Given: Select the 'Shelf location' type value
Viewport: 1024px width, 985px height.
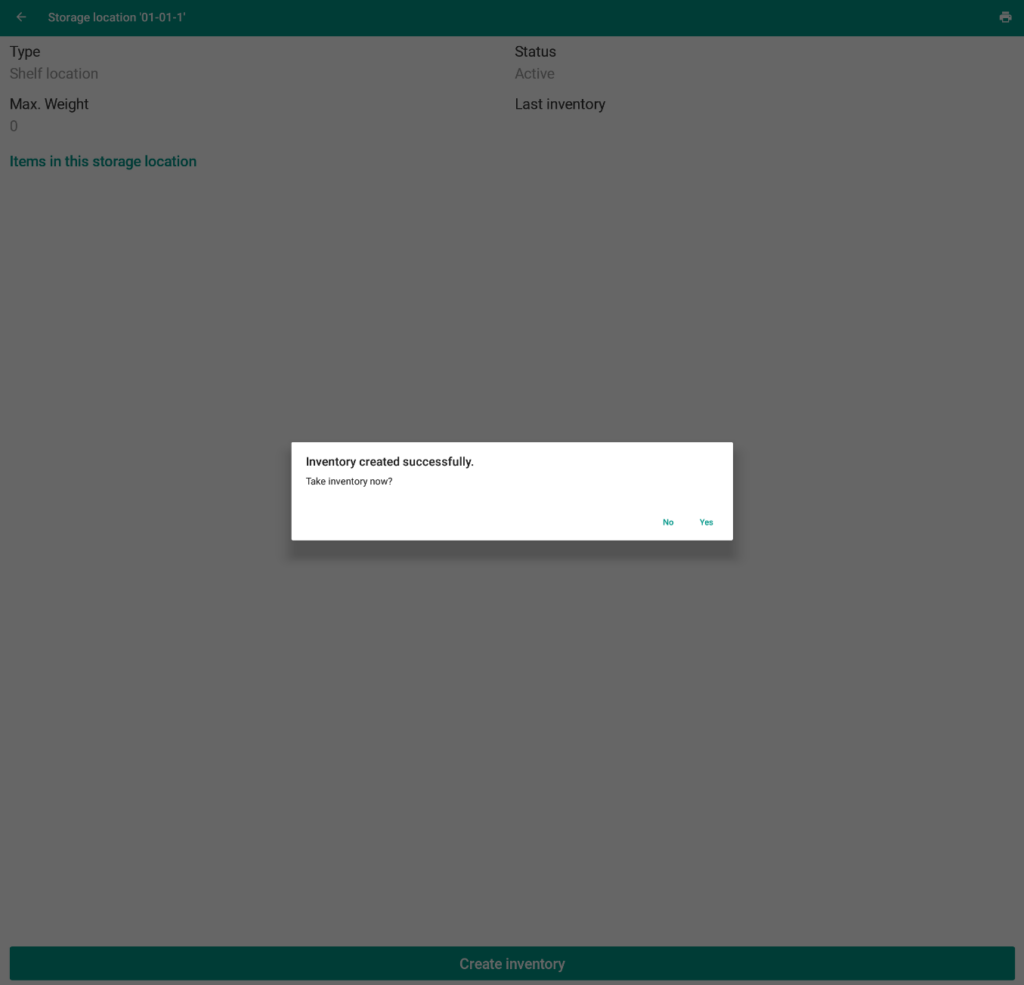Looking at the screenshot, I should click(54, 74).
